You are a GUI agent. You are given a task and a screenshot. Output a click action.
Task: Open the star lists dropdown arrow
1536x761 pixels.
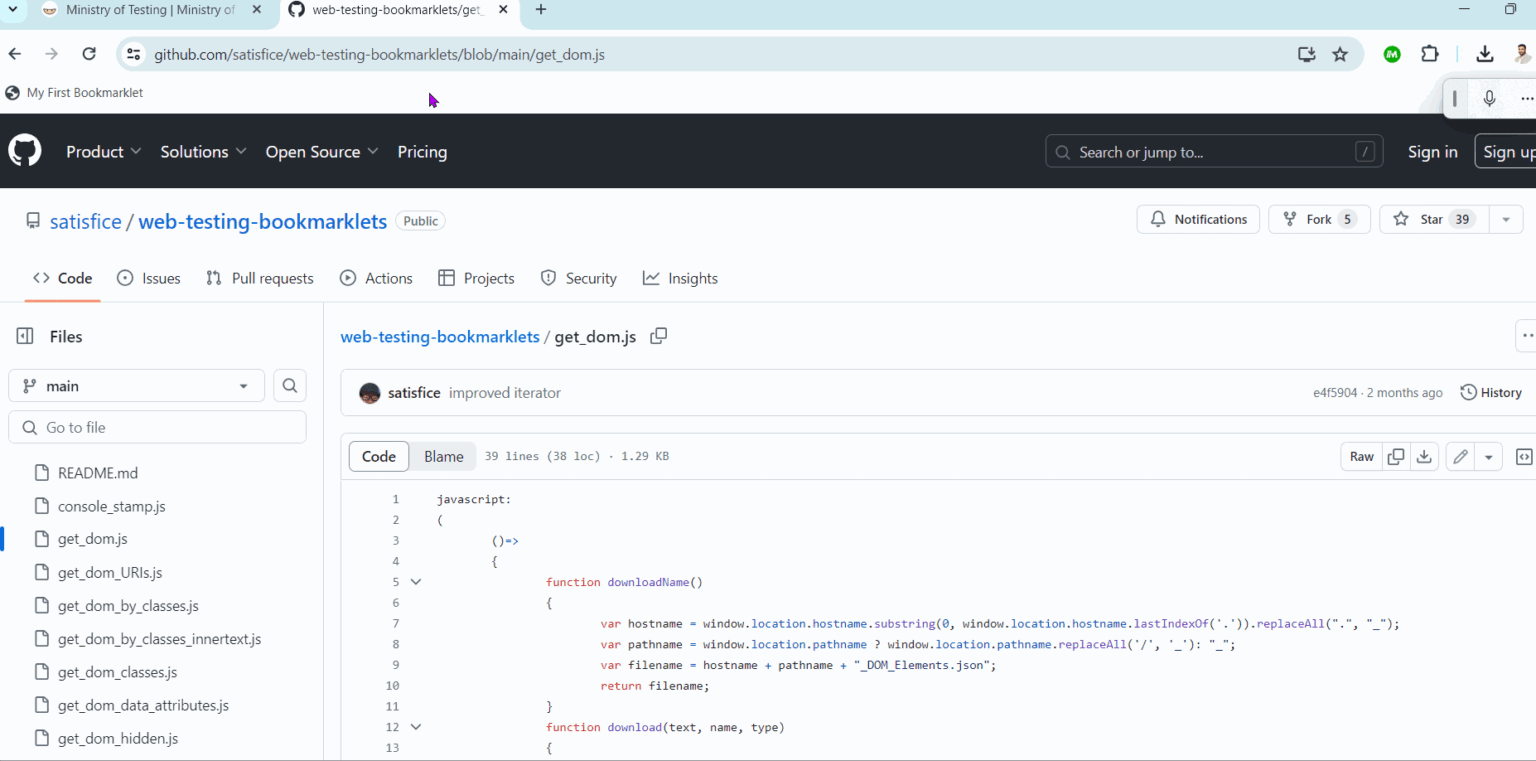[x=1506, y=220]
